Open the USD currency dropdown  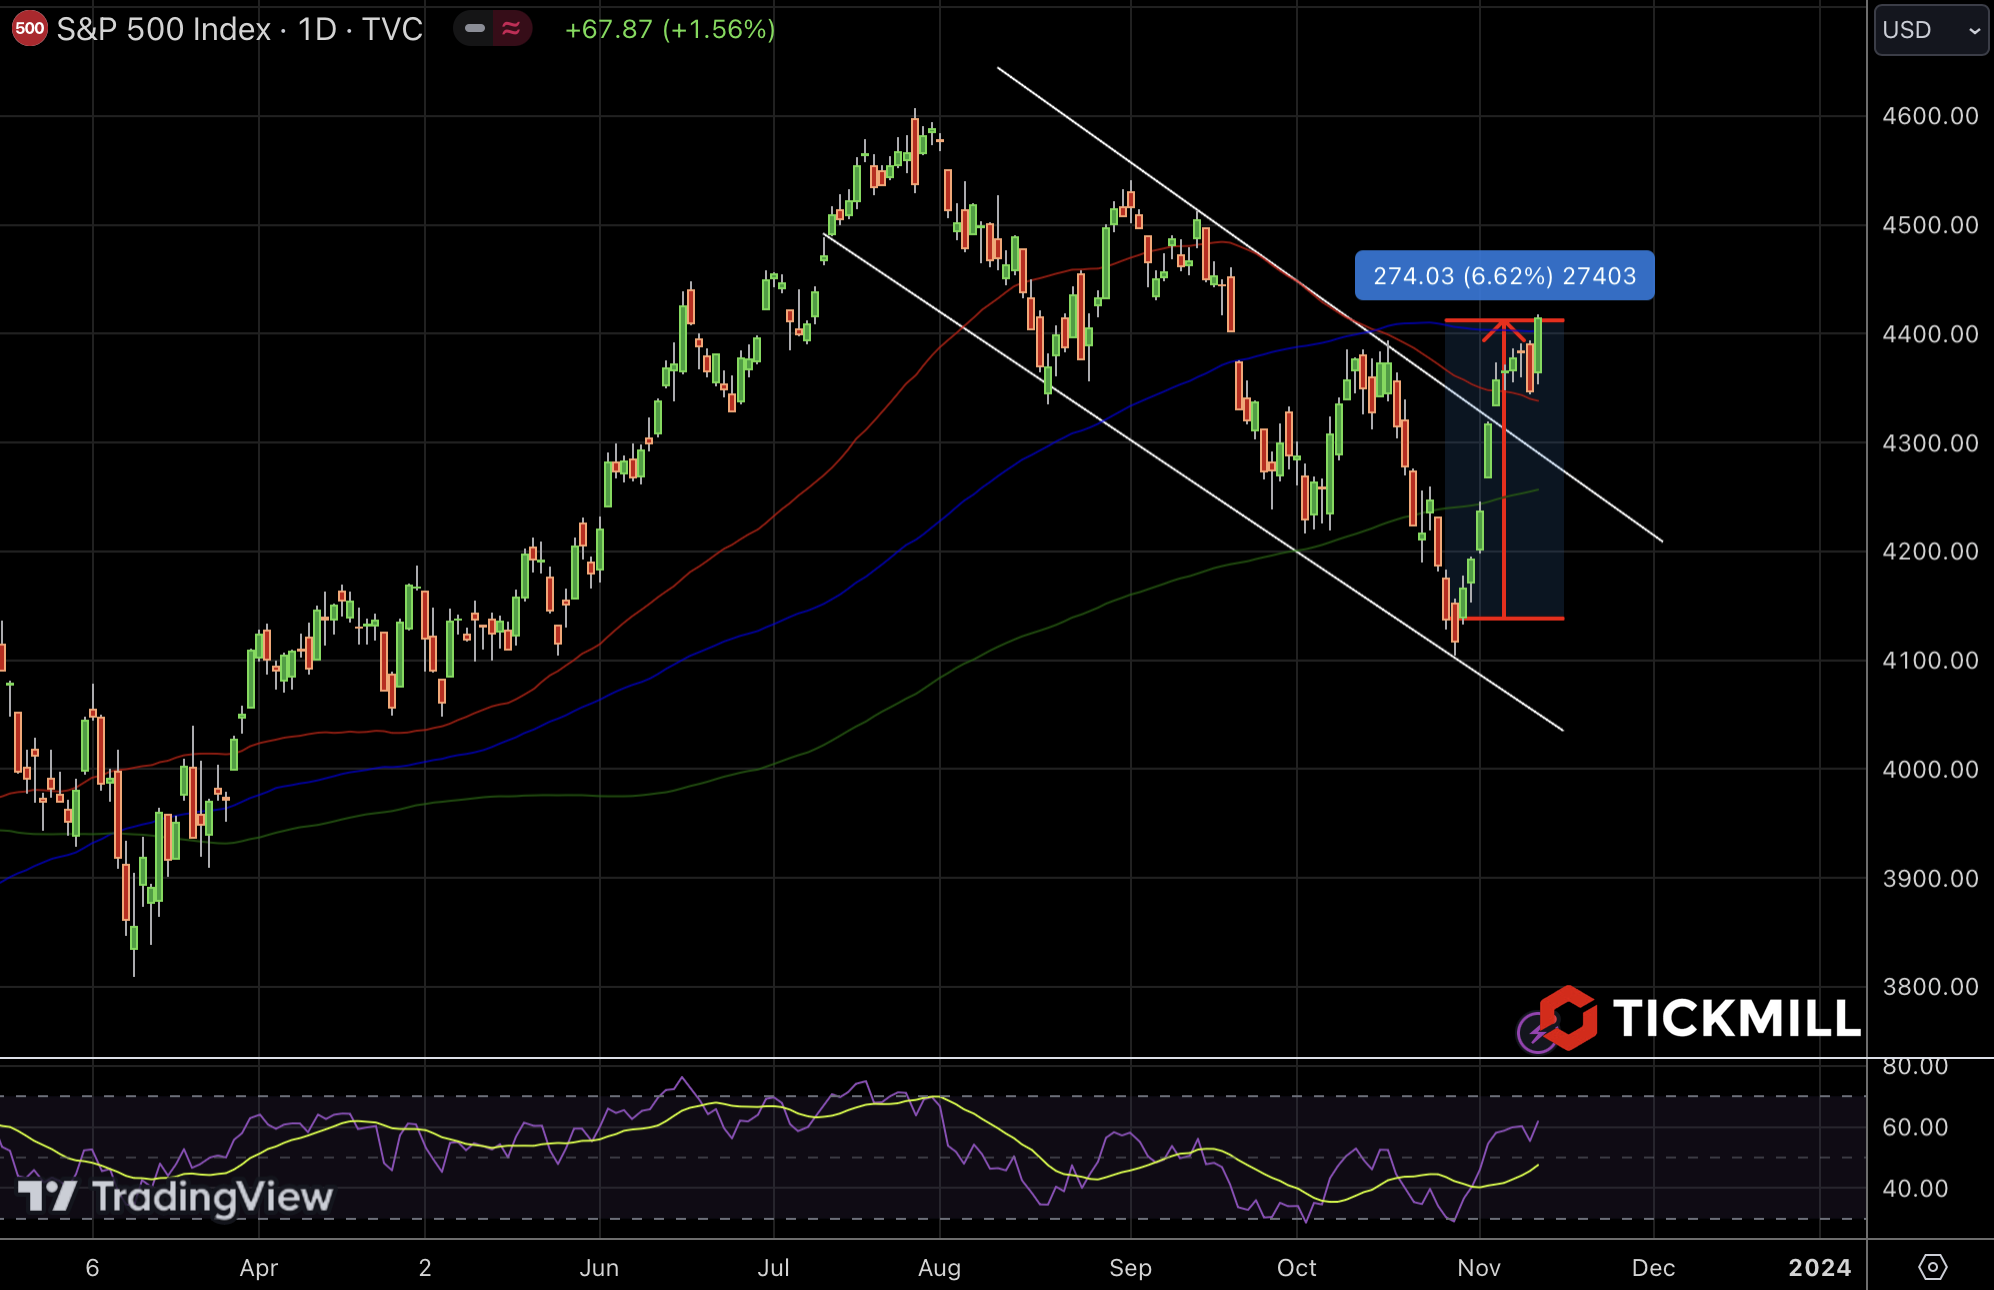(1930, 30)
